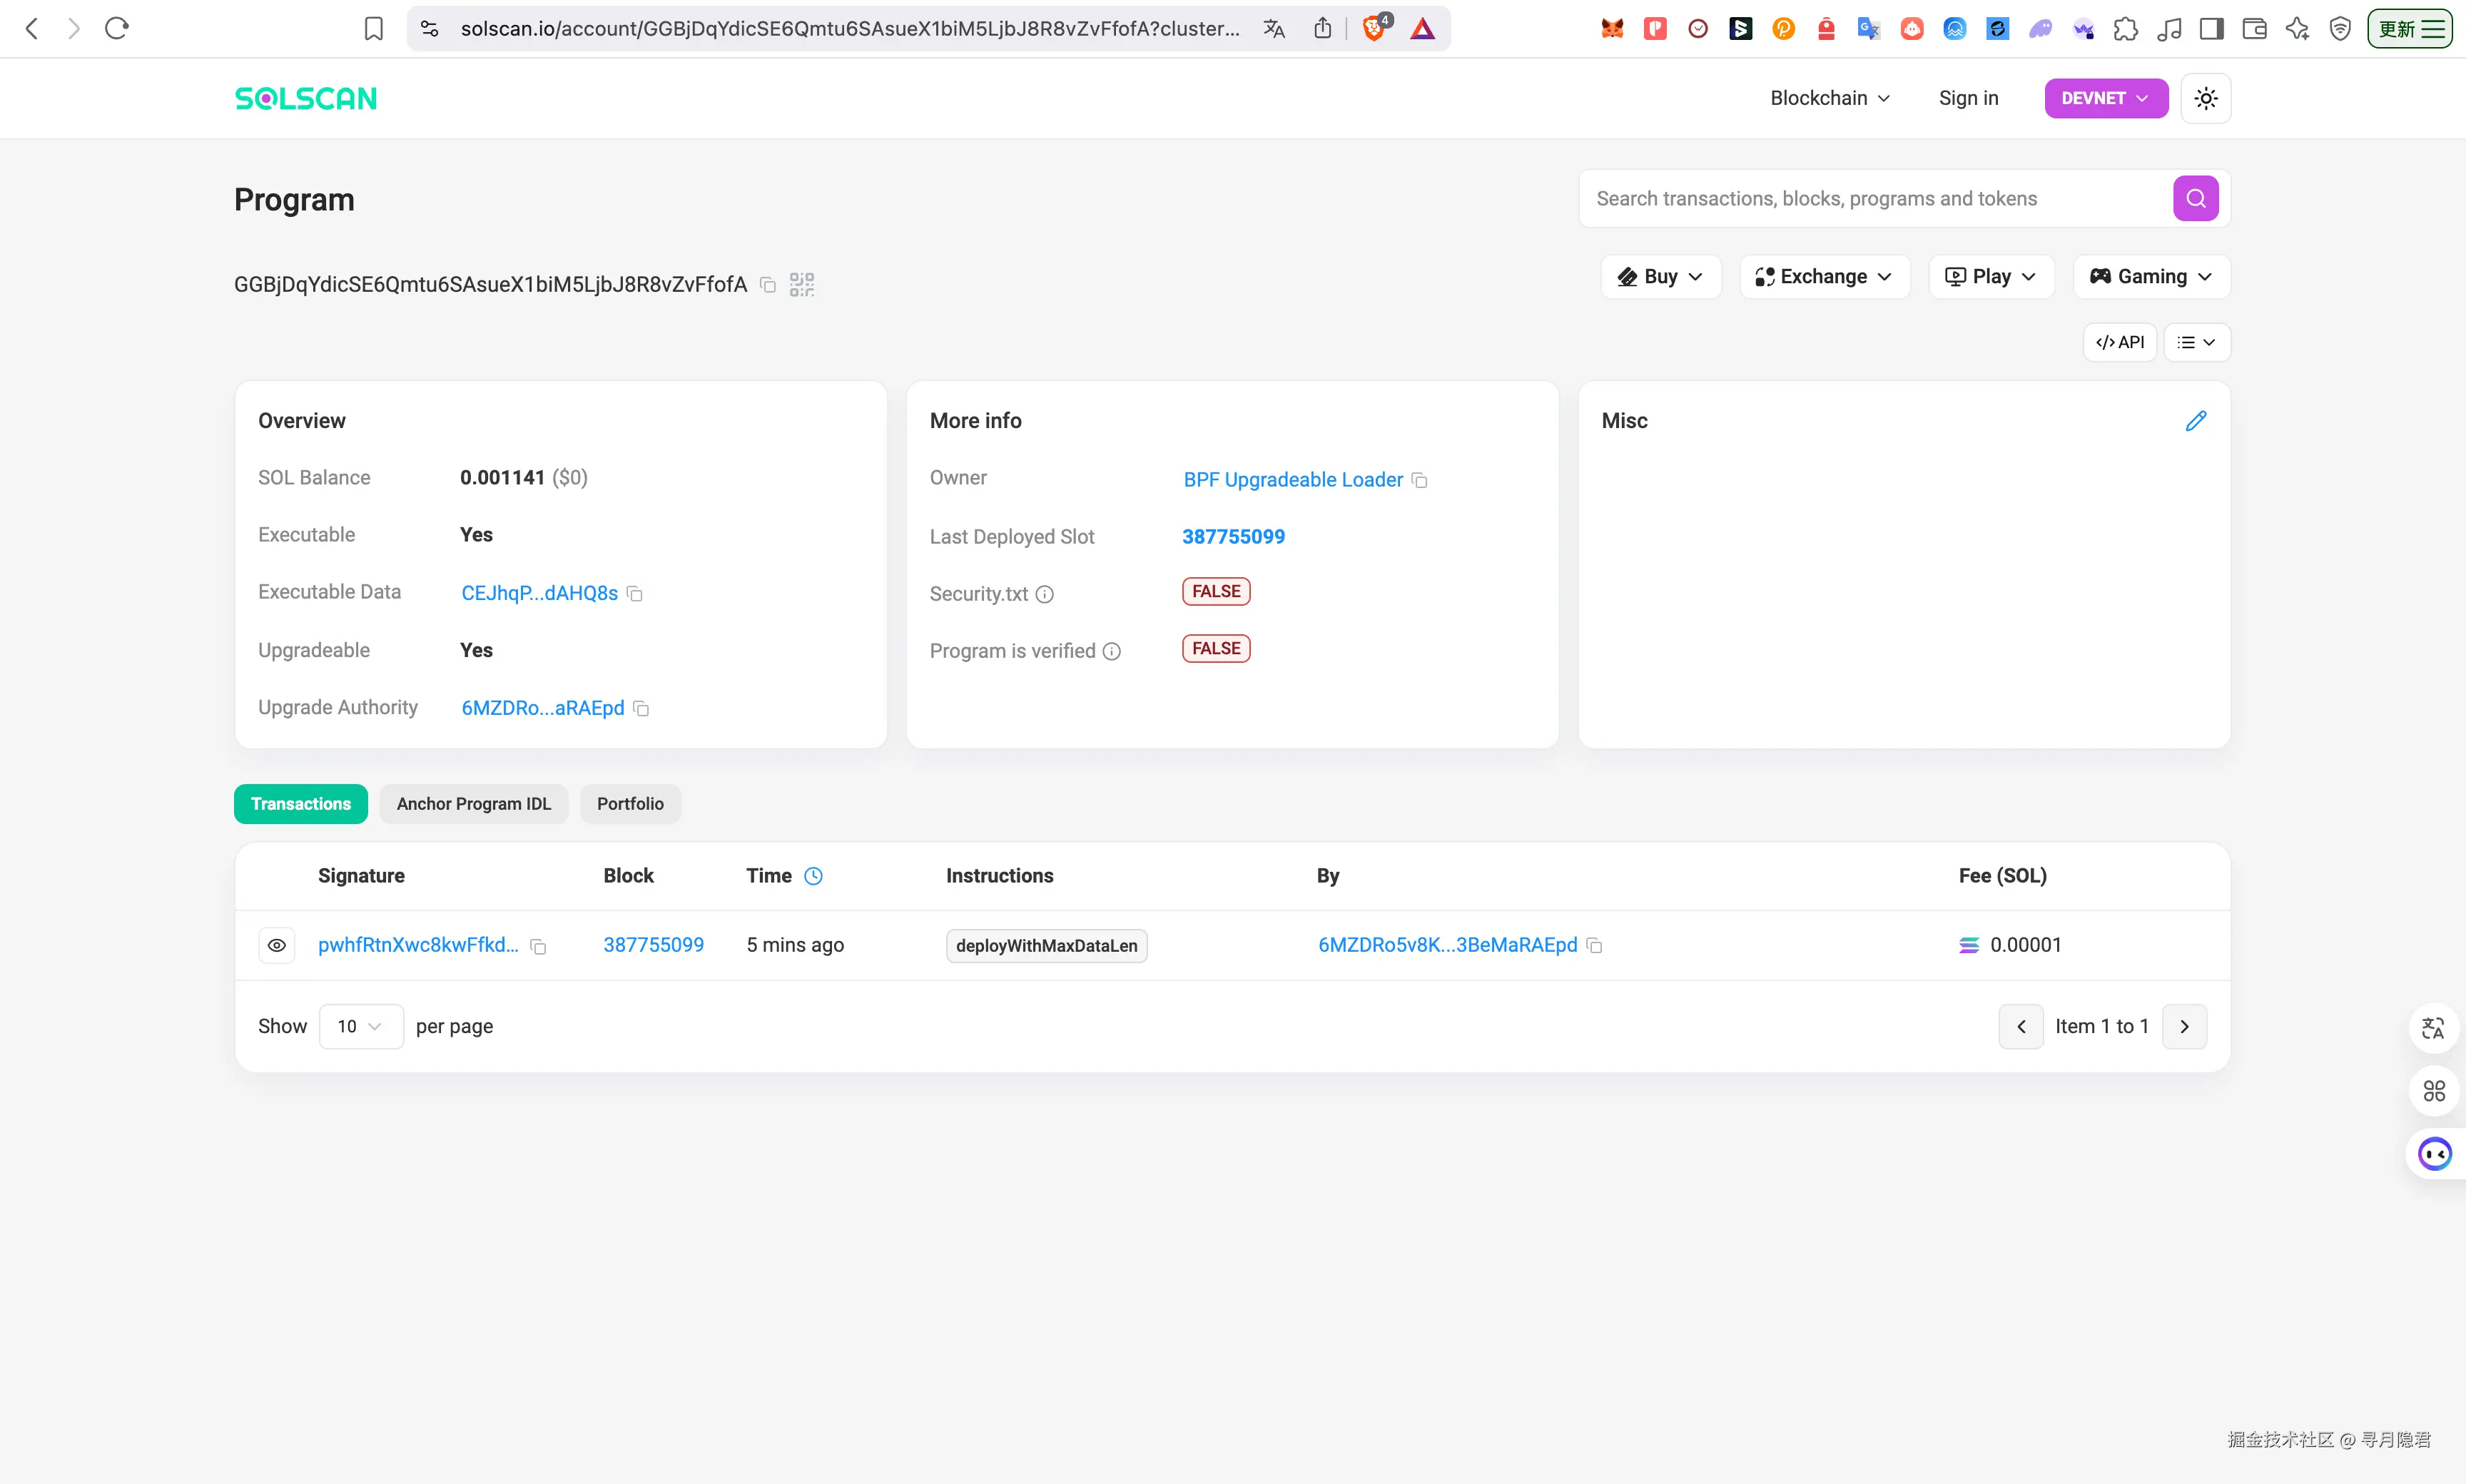Switch to Portfolio tab
The width and height of the screenshot is (2466, 1484).
click(630, 804)
